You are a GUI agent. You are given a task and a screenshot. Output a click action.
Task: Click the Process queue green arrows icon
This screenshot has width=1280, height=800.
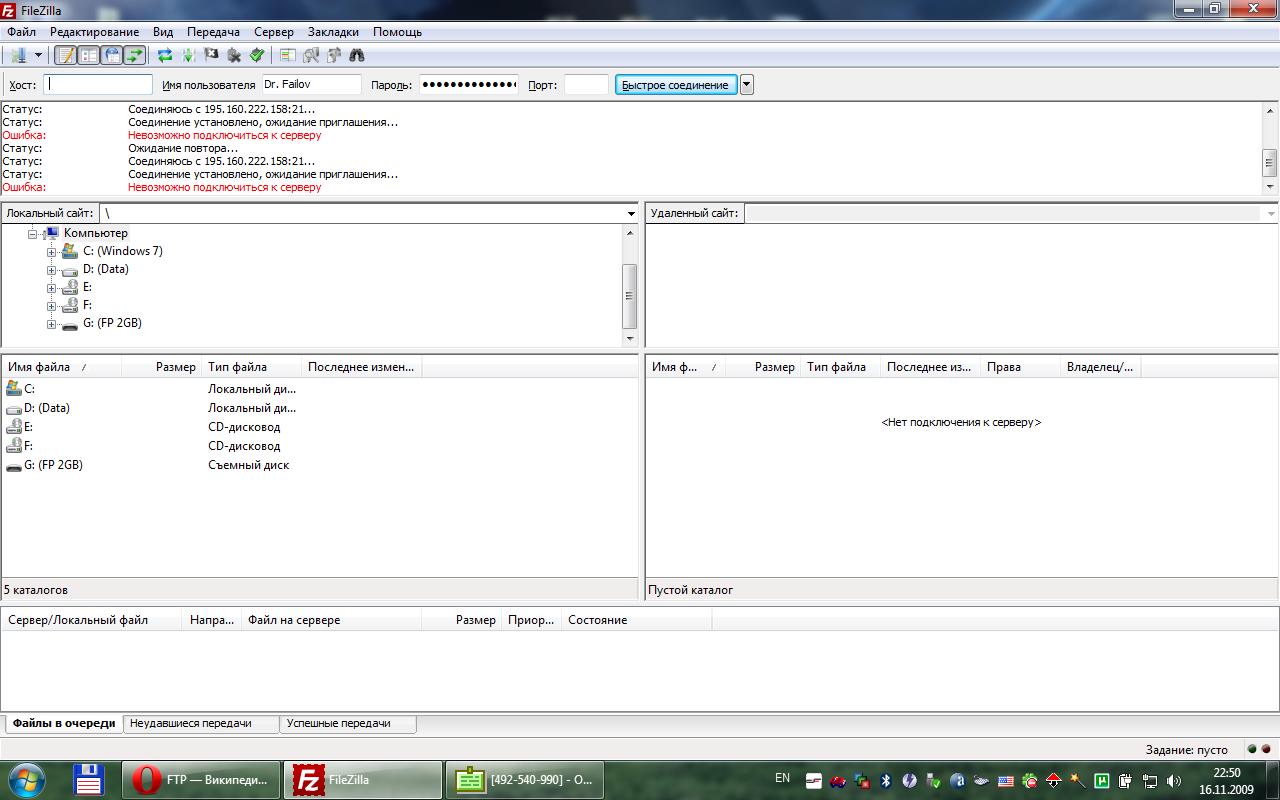188,56
